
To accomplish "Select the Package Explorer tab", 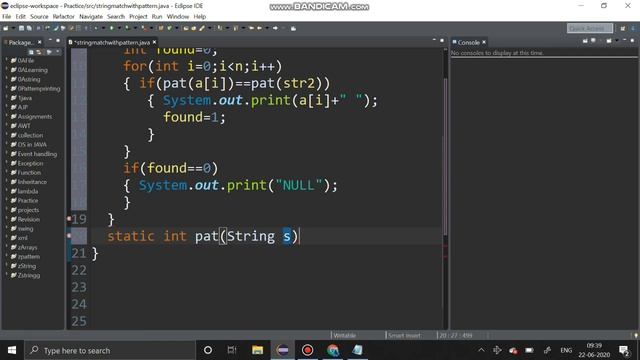I will pyautogui.click(x=21, y=42).
